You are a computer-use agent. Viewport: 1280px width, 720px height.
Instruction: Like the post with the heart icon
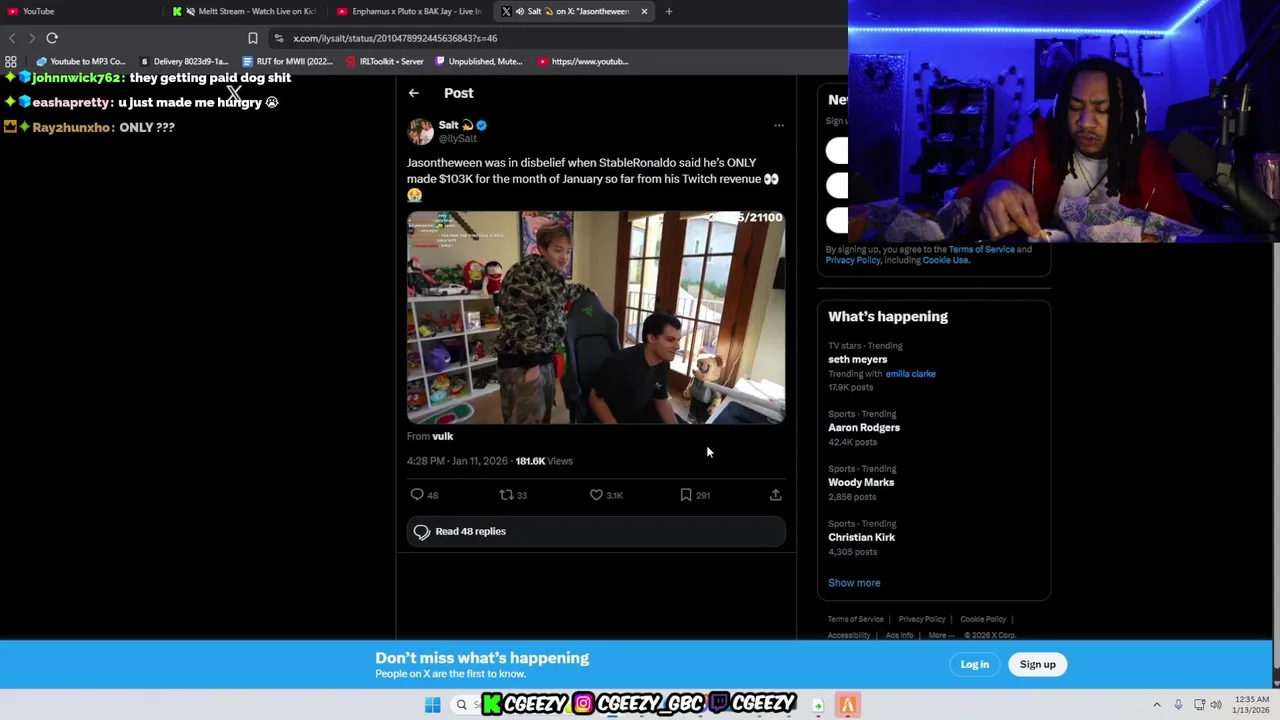(596, 495)
